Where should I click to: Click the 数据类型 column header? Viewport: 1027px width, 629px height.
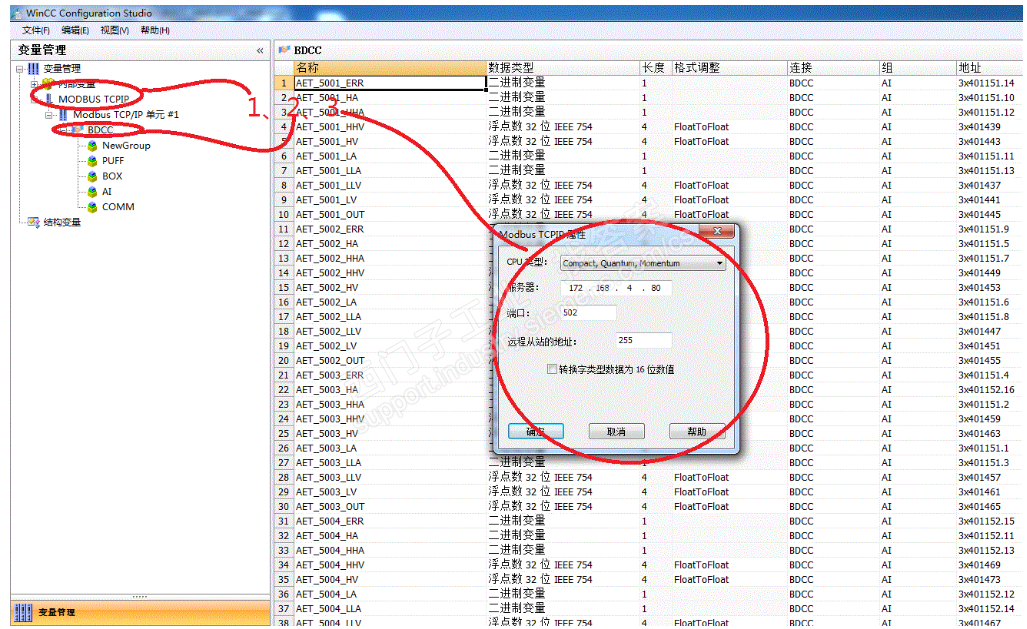pos(563,67)
